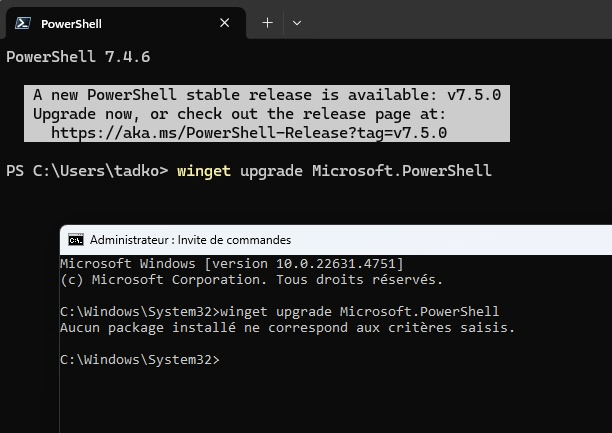This screenshot has height=433, width=612.
Task: Click the Microsoft Corporation copyright line
Action: (x=251, y=279)
